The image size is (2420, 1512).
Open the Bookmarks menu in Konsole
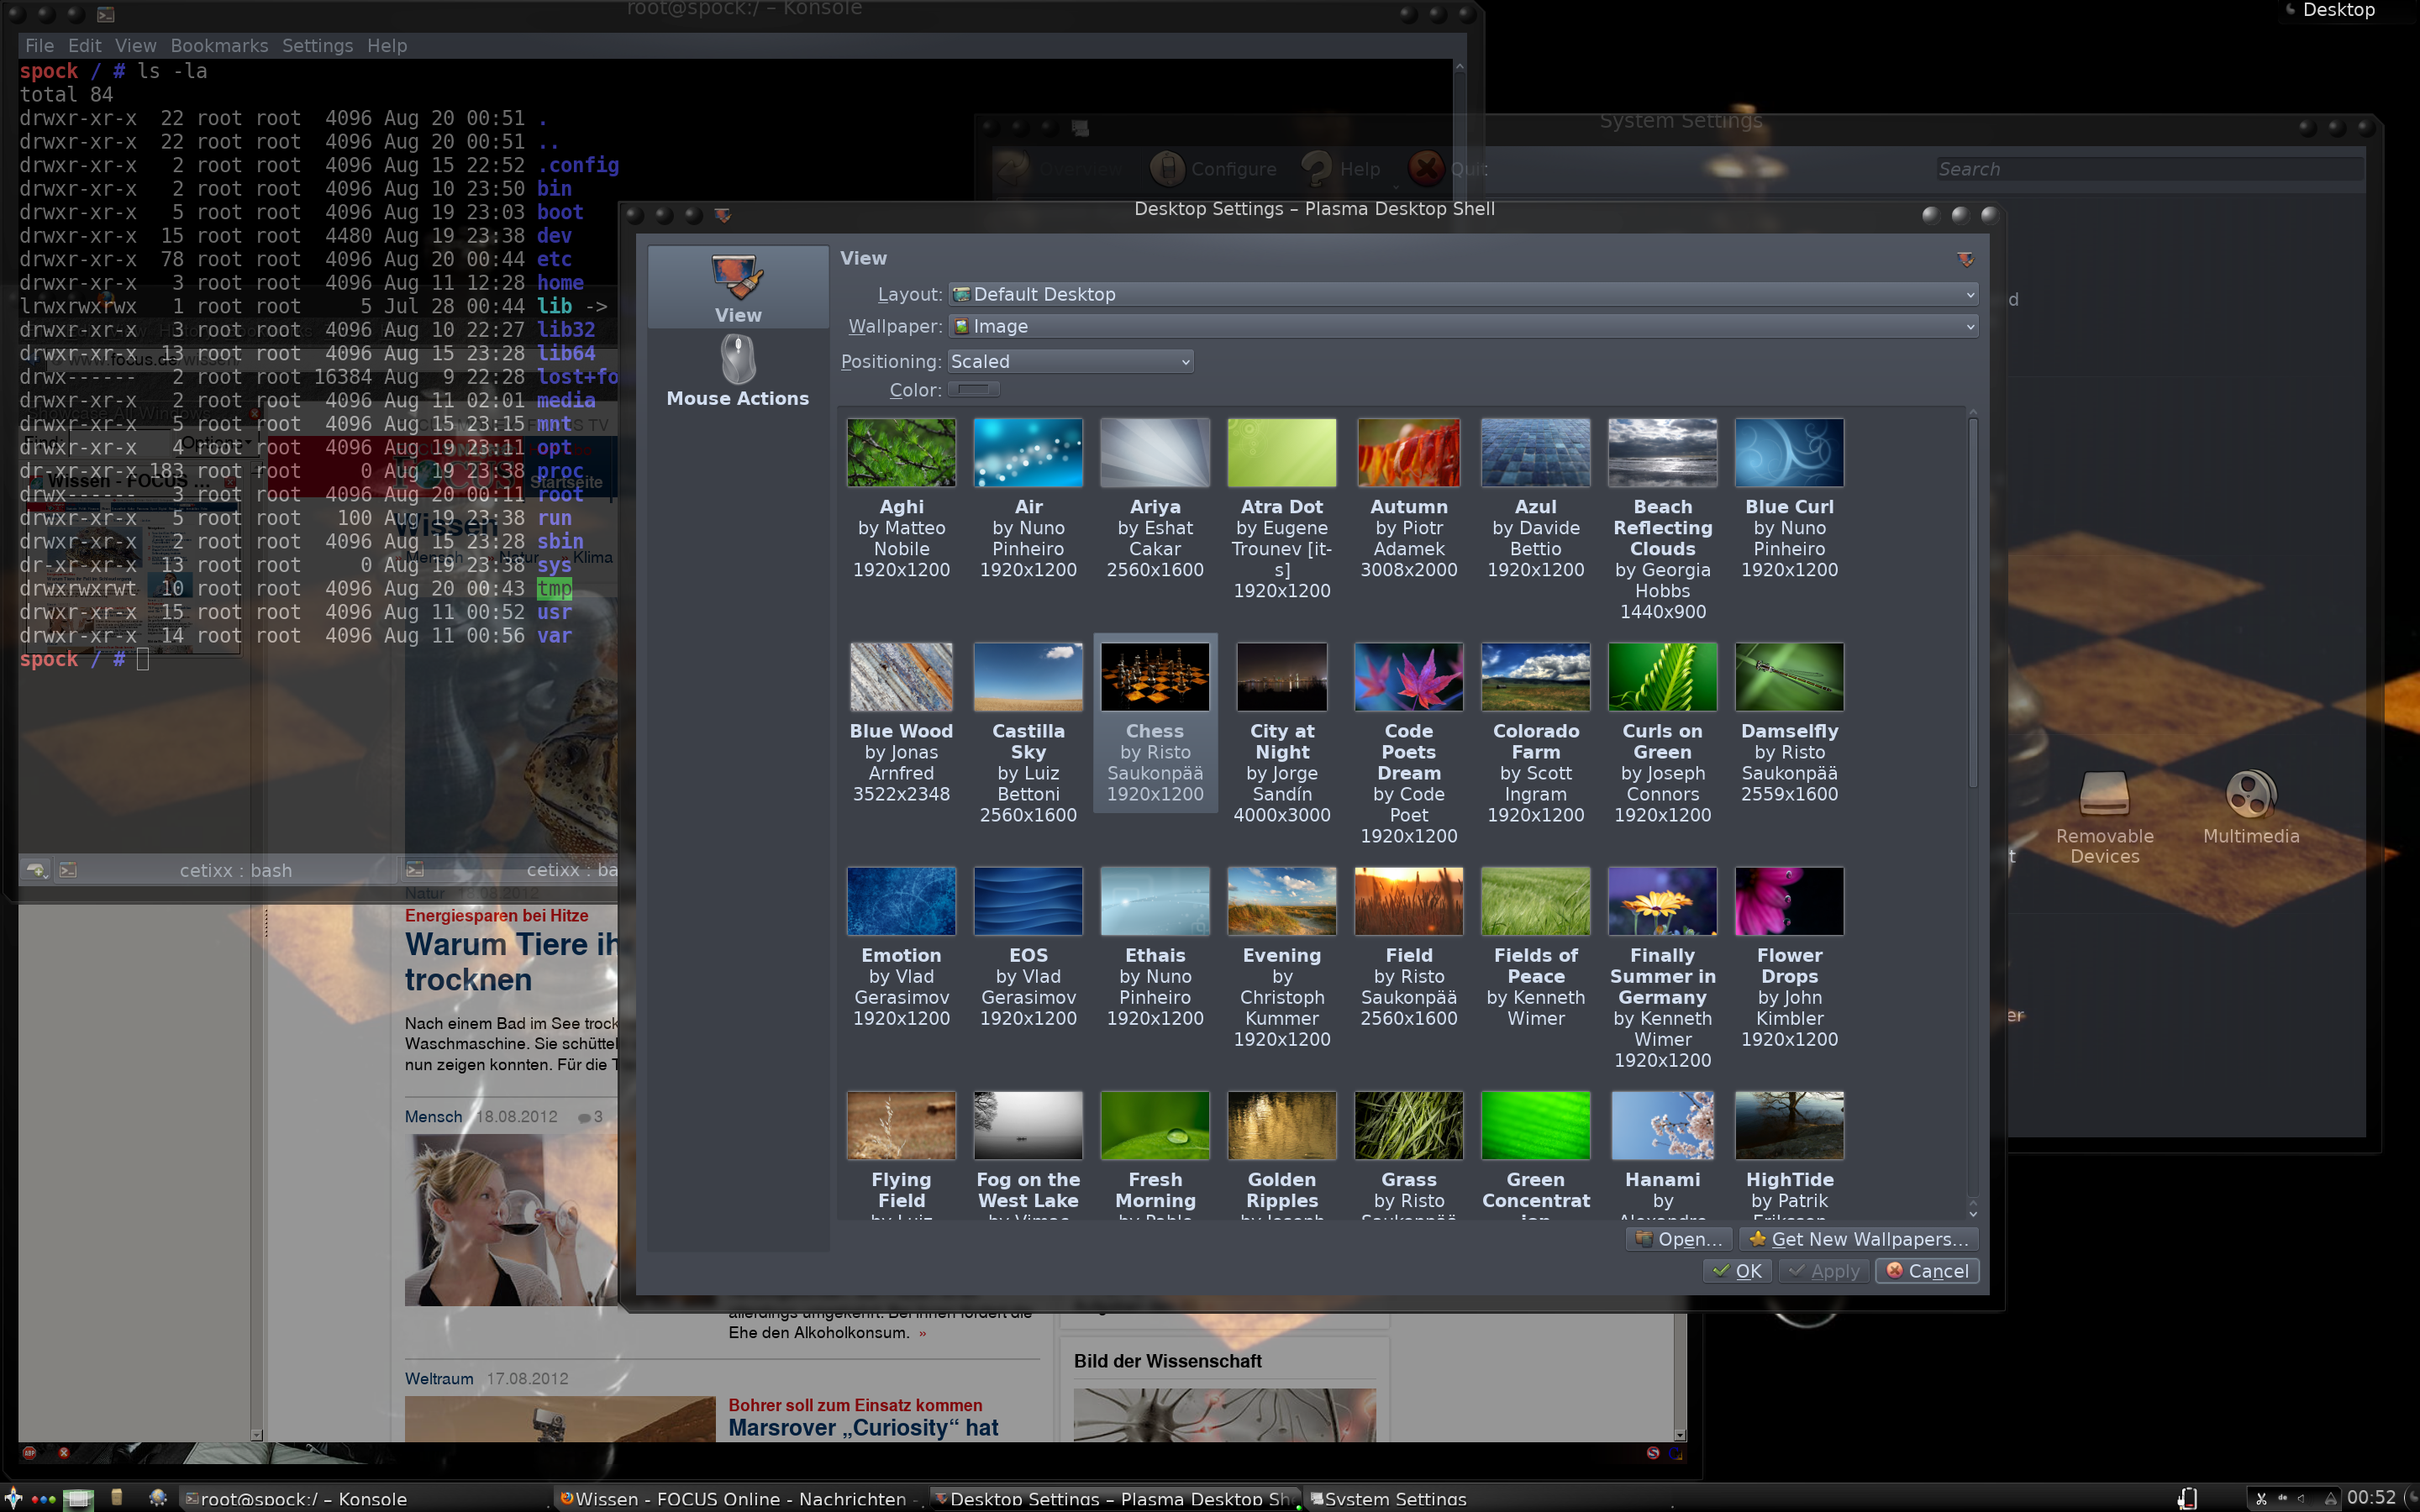[x=219, y=46]
